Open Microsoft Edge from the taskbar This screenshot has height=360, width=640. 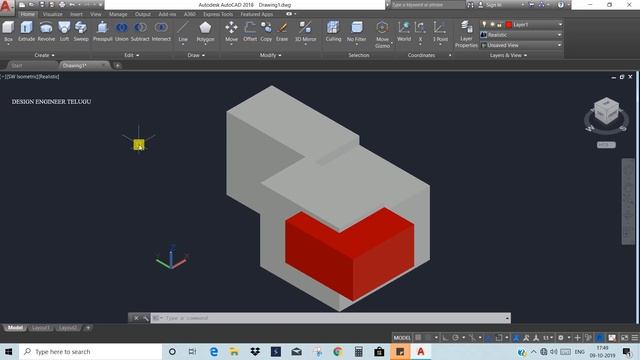[213, 351]
